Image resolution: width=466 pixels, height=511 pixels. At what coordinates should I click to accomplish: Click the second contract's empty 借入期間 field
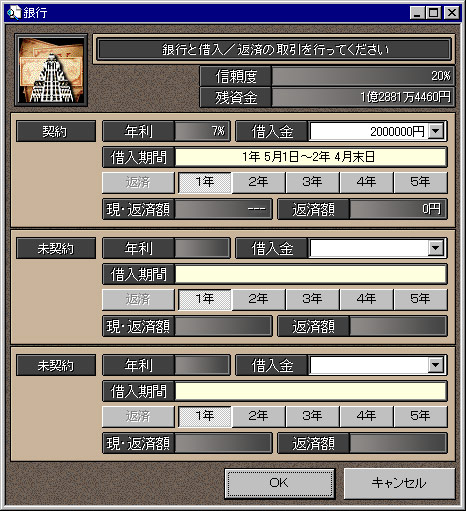[x=311, y=274]
